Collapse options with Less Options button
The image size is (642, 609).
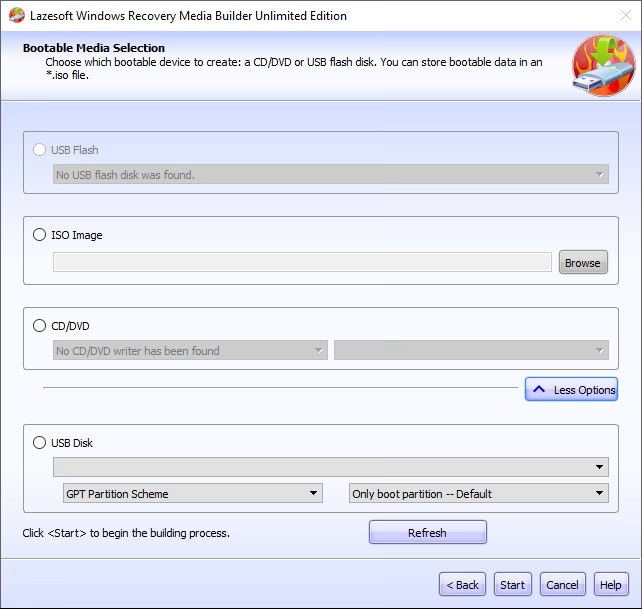tap(571, 389)
